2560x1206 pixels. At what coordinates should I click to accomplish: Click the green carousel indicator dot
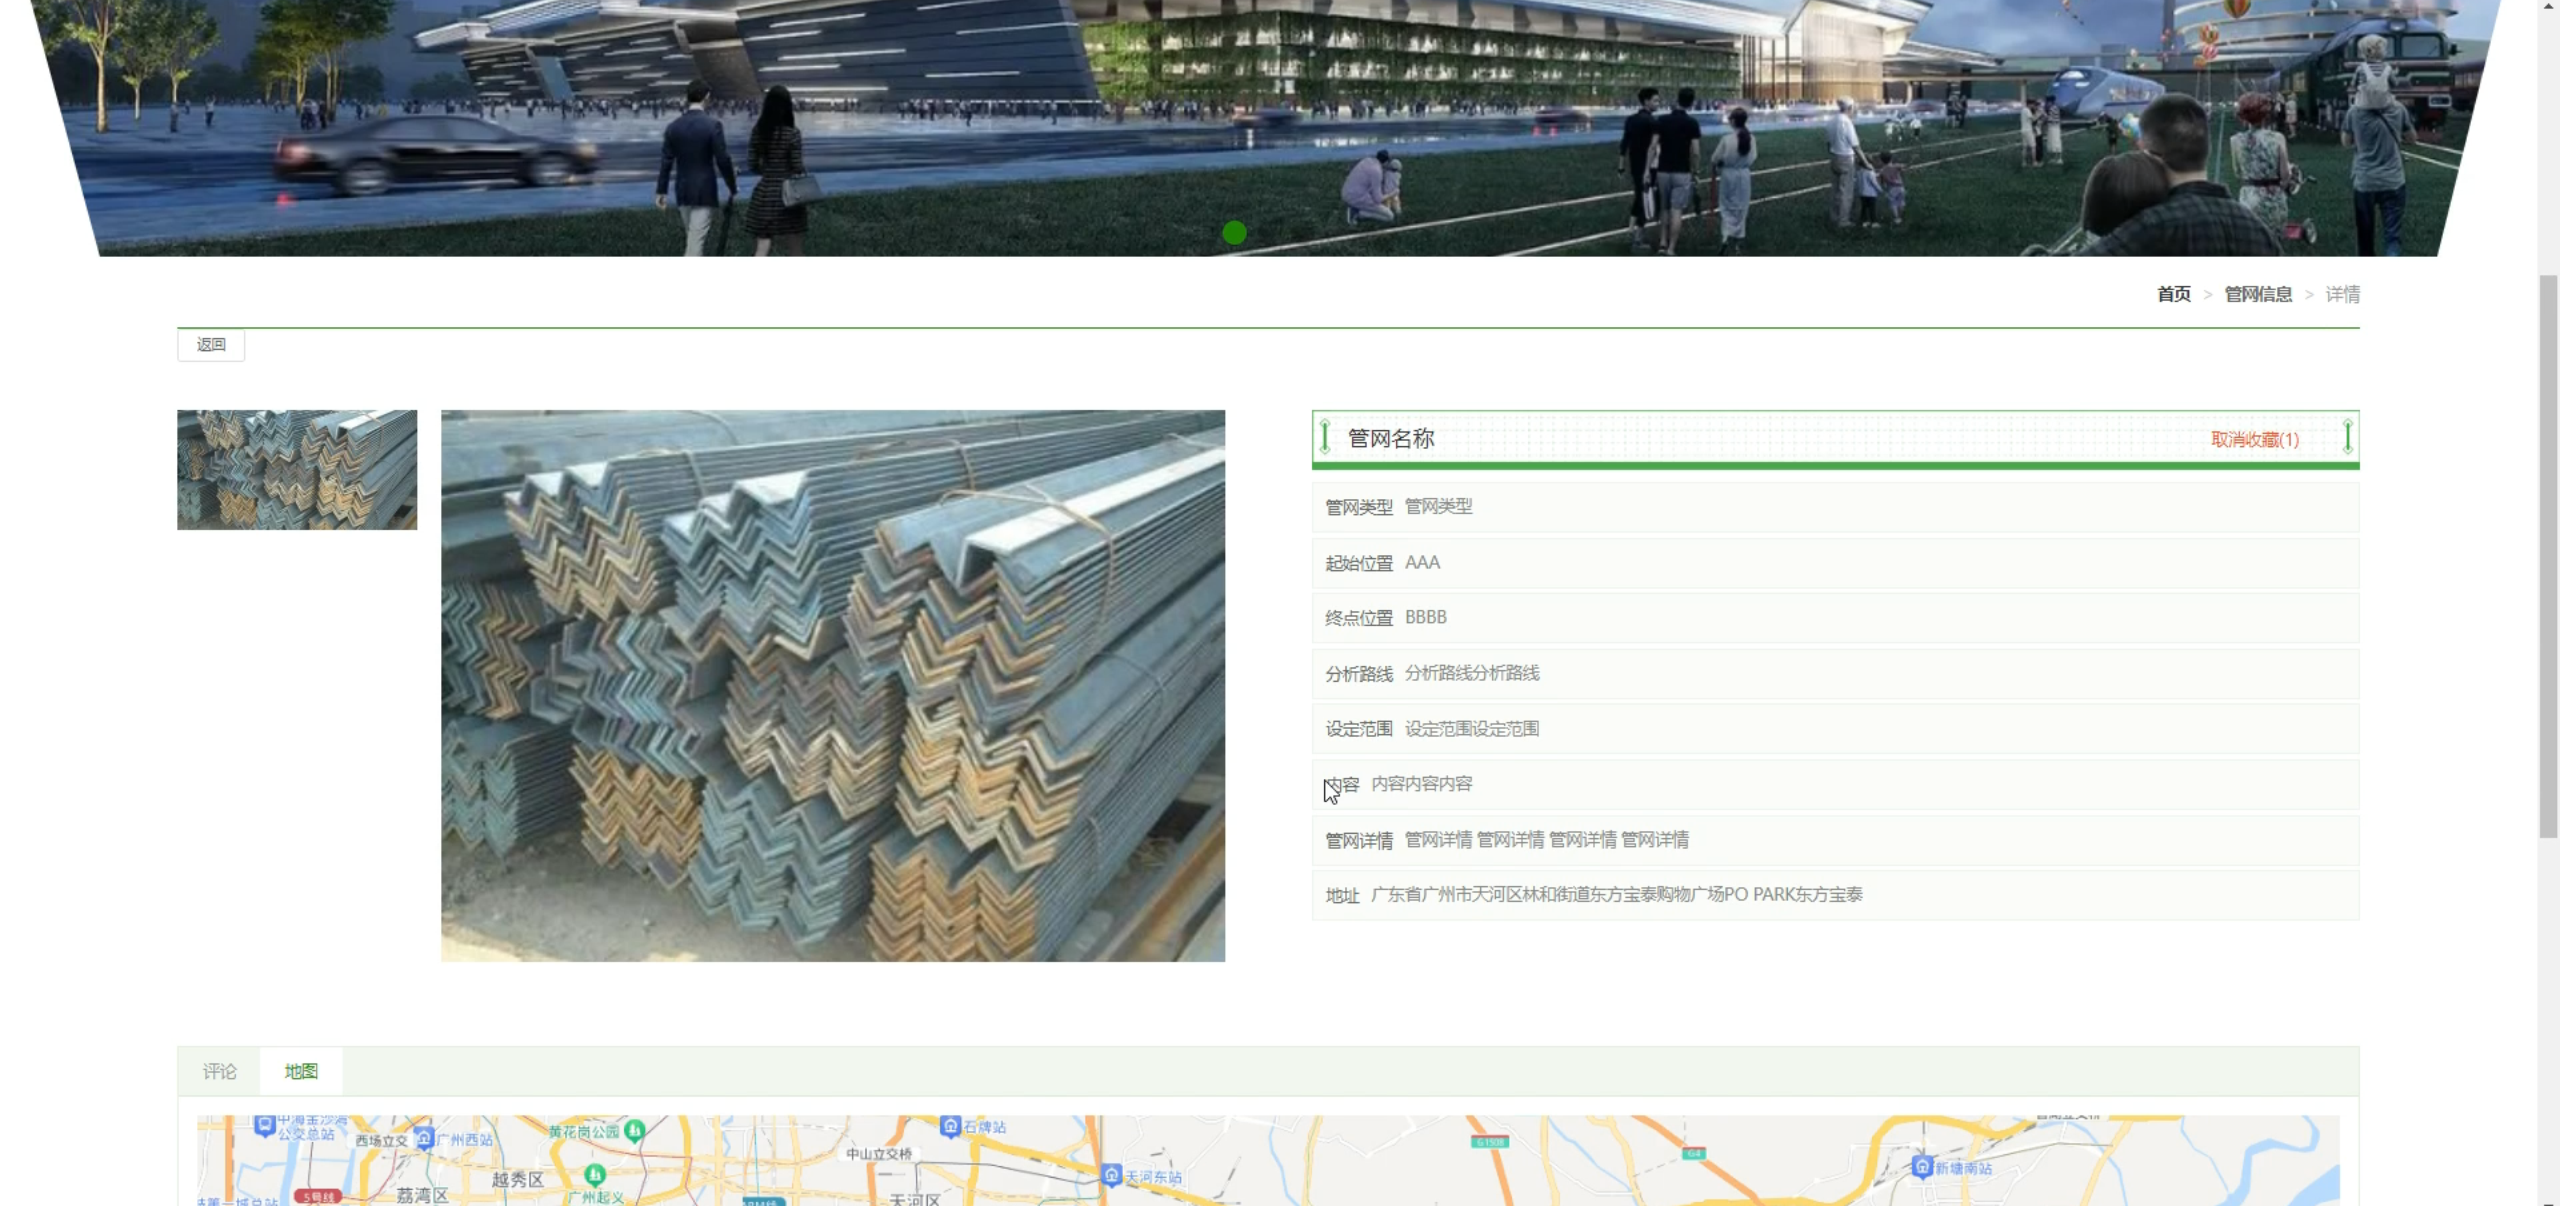coord(1234,233)
